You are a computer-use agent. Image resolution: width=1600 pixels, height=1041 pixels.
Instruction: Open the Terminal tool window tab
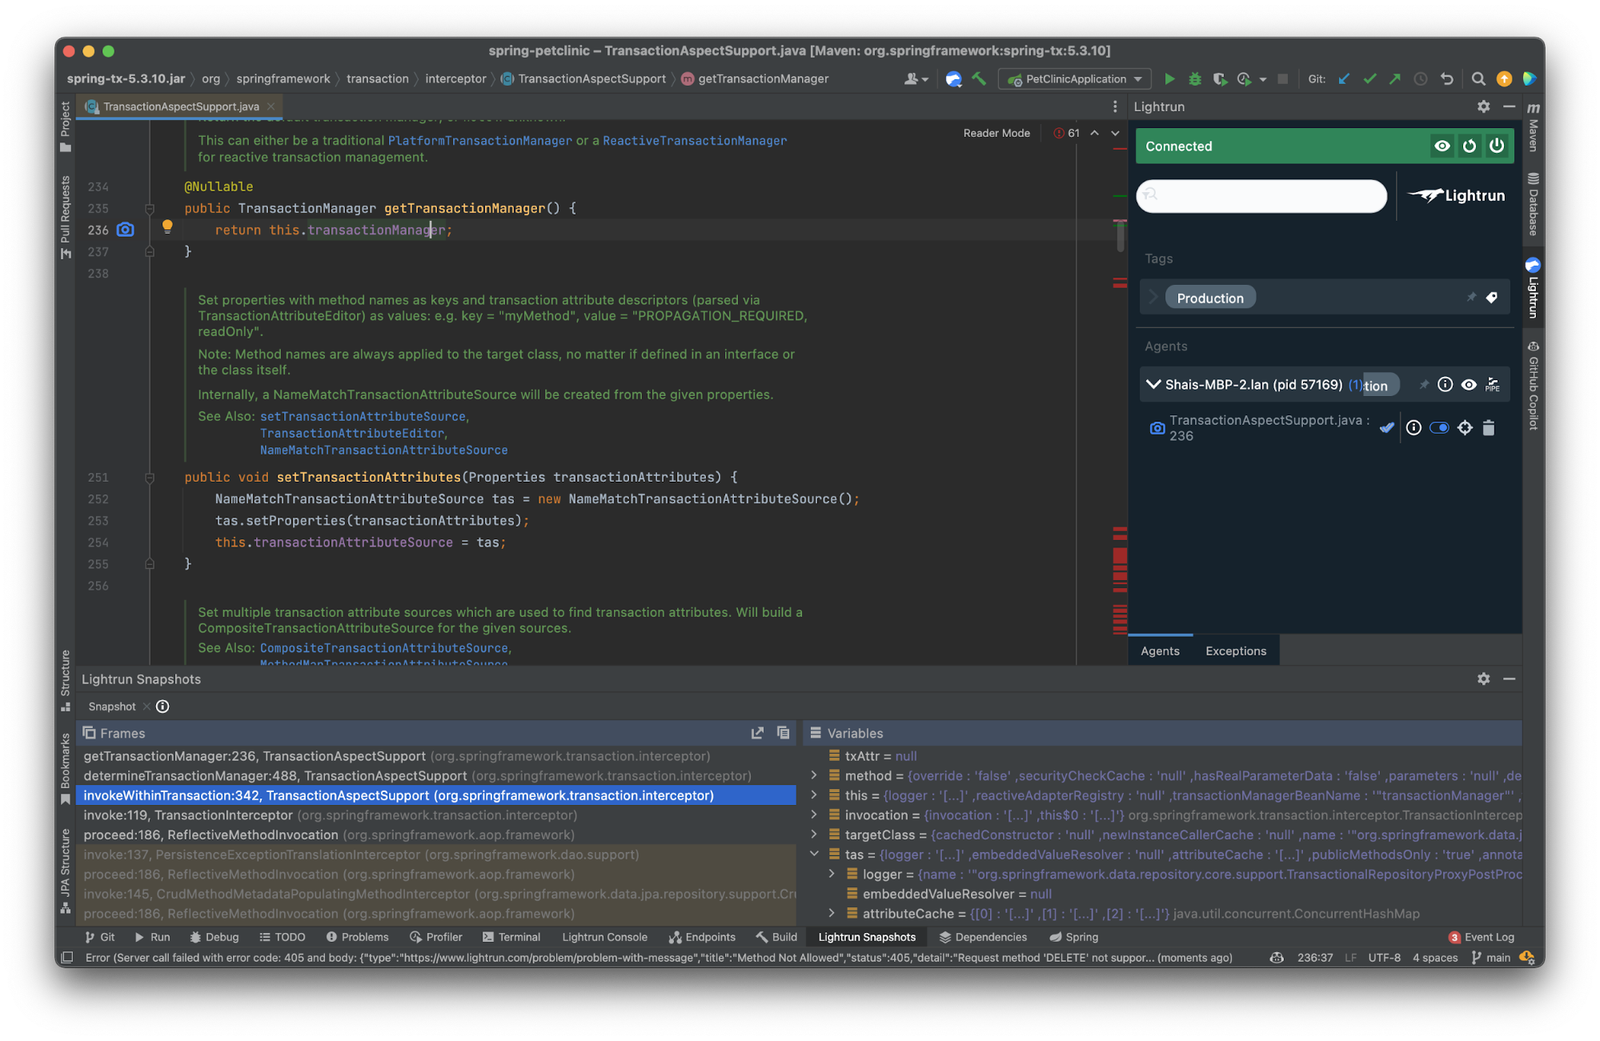(511, 938)
